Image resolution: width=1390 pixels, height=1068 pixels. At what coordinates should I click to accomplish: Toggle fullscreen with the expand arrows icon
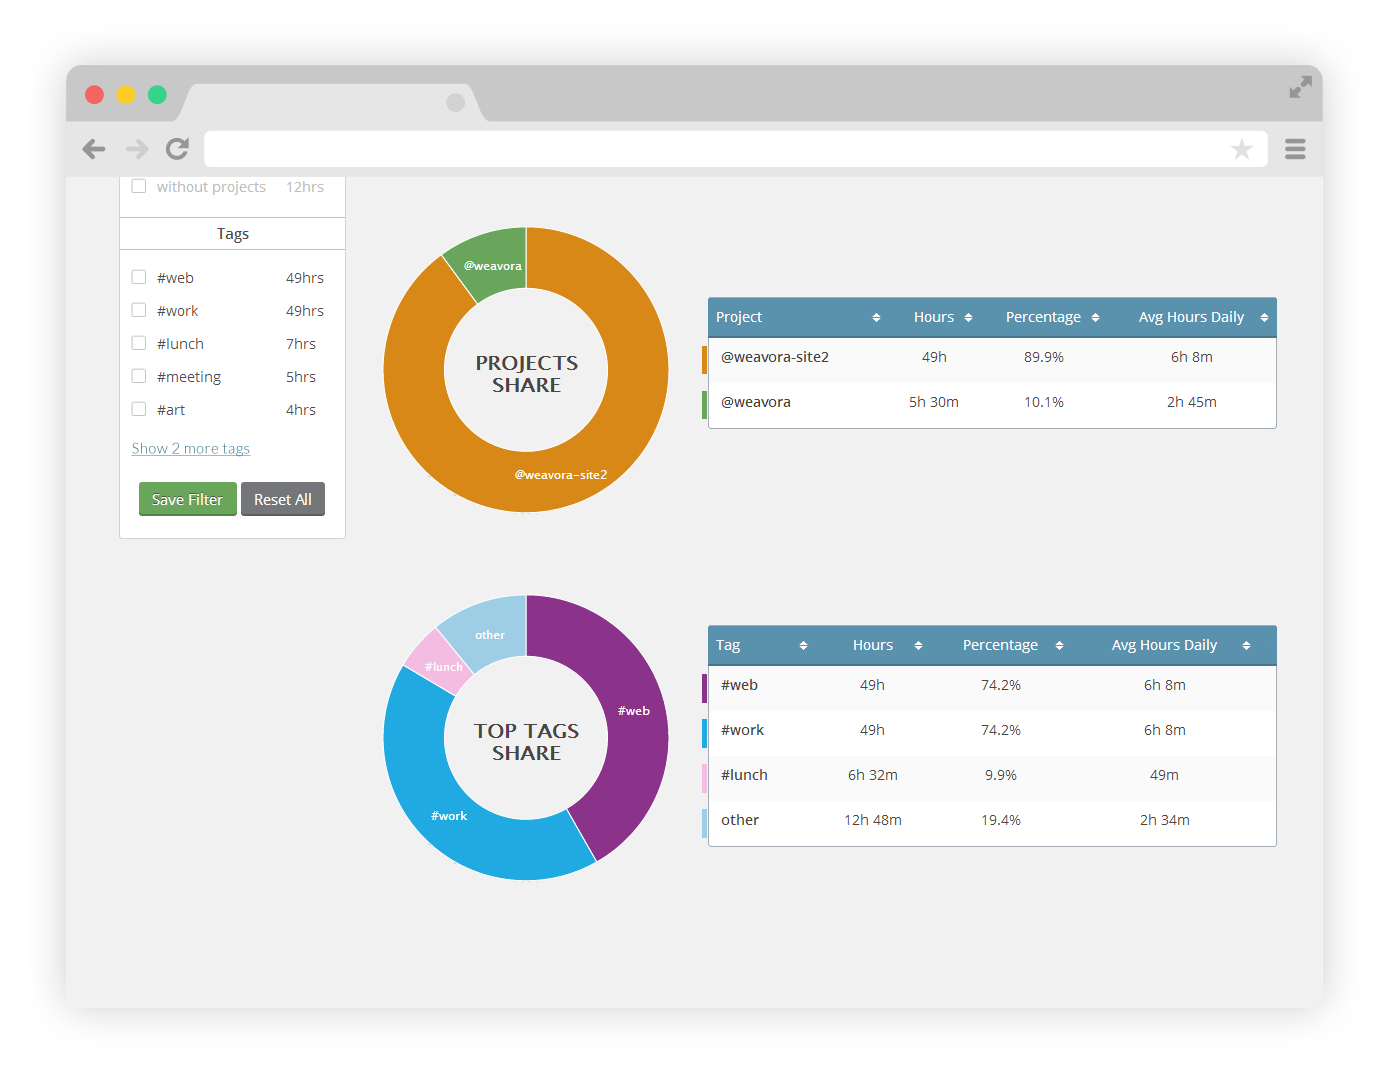1300,88
